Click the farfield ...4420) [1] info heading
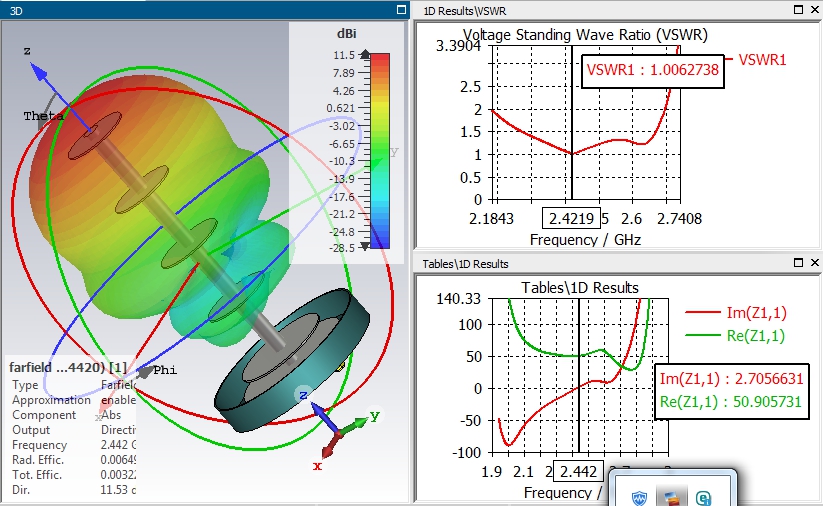This screenshot has height=506, width=823. [x=68, y=367]
